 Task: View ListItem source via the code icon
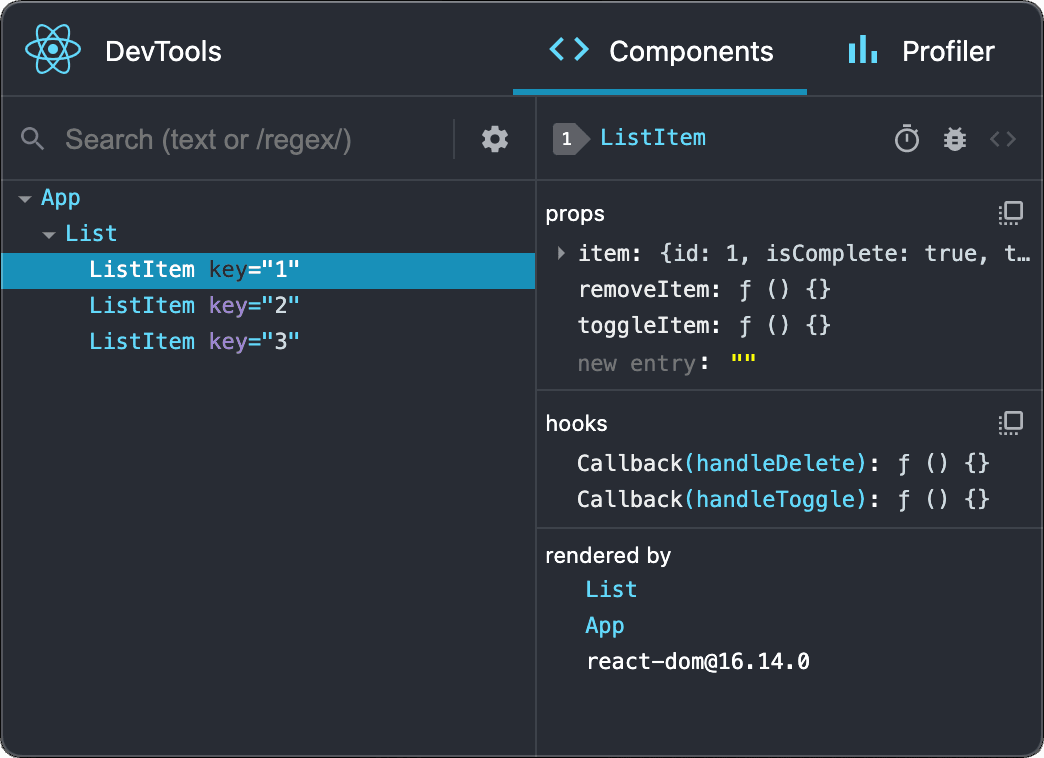pos(1003,140)
